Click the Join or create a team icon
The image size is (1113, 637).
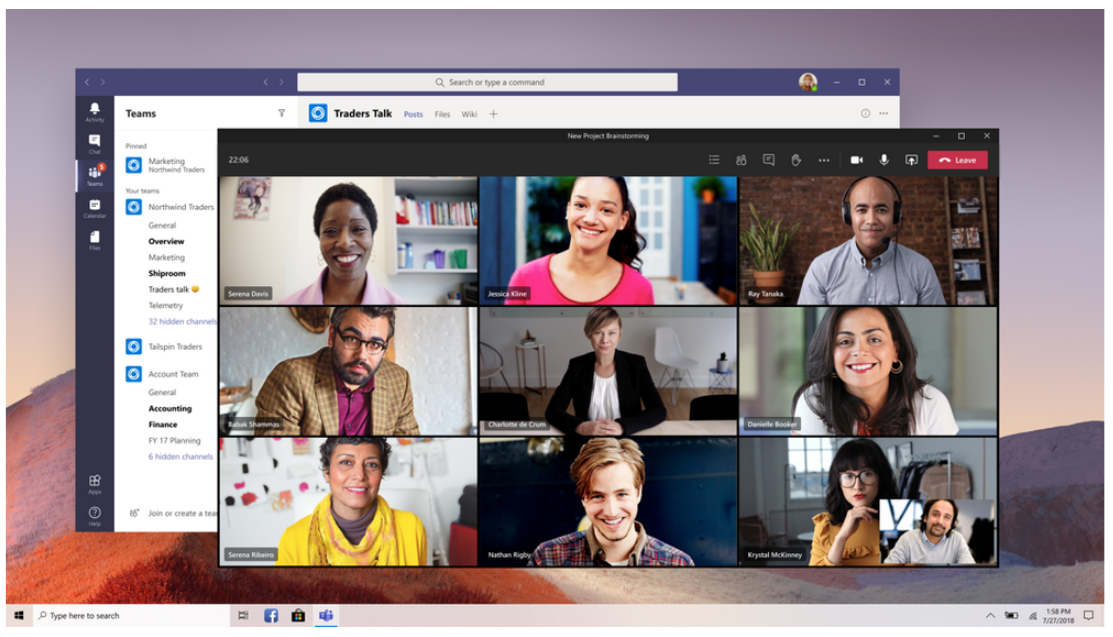tap(134, 513)
